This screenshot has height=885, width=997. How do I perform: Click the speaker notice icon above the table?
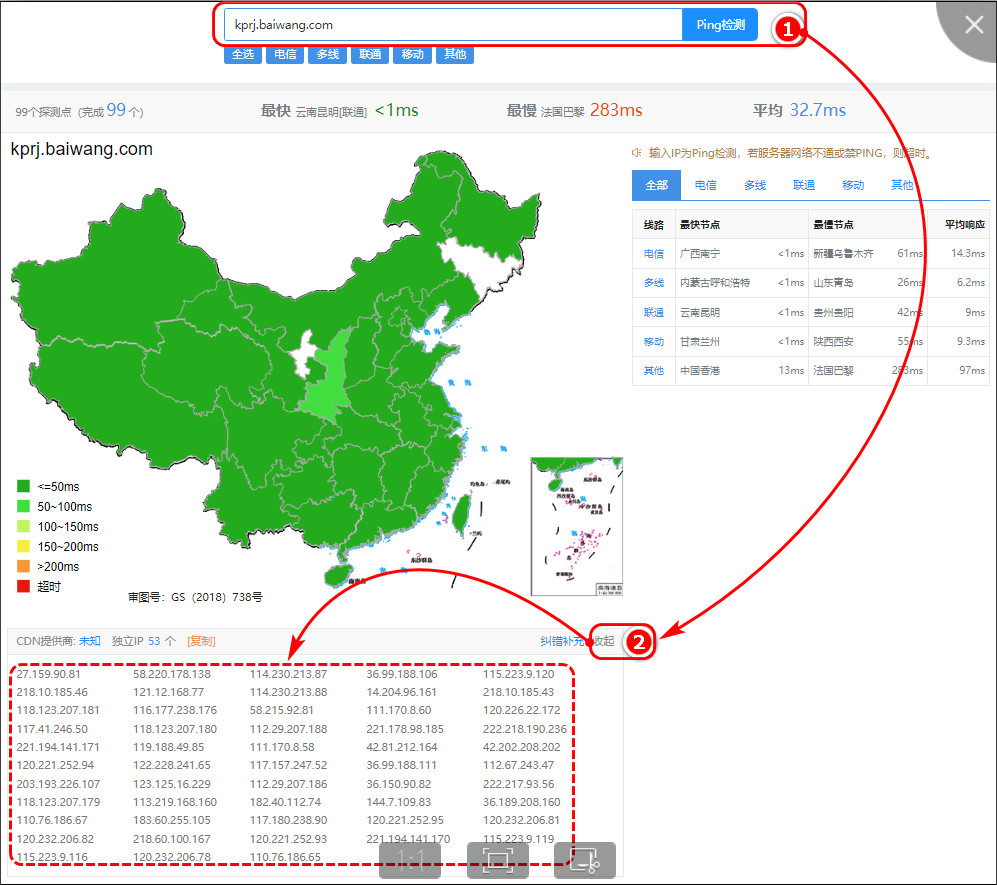coord(636,153)
